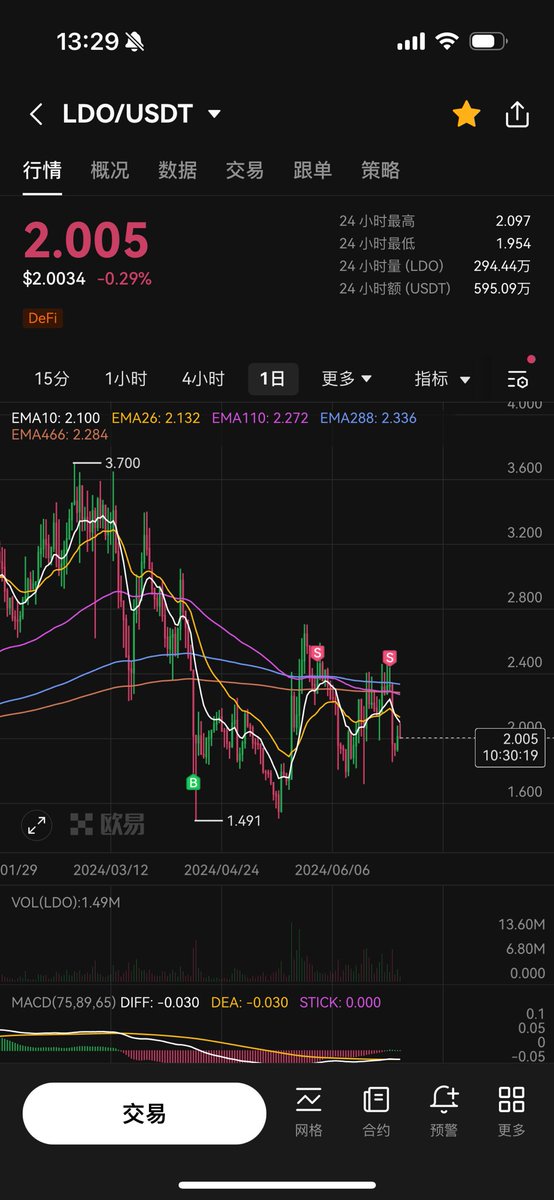Tap the 24 小时最低 value 1.954
The image size is (554, 1200).
512,243
